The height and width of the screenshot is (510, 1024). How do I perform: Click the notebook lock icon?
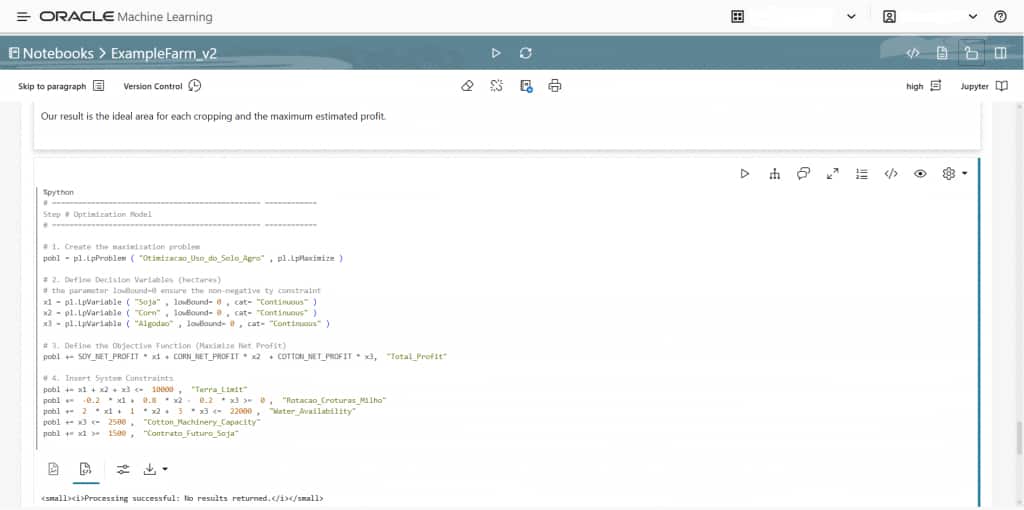tap(971, 54)
